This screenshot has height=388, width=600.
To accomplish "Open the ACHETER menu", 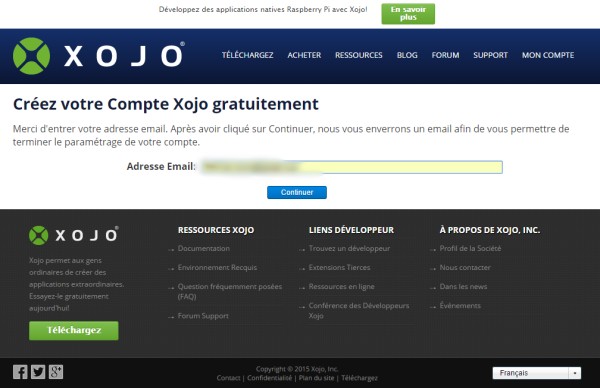I will [x=304, y=55].
